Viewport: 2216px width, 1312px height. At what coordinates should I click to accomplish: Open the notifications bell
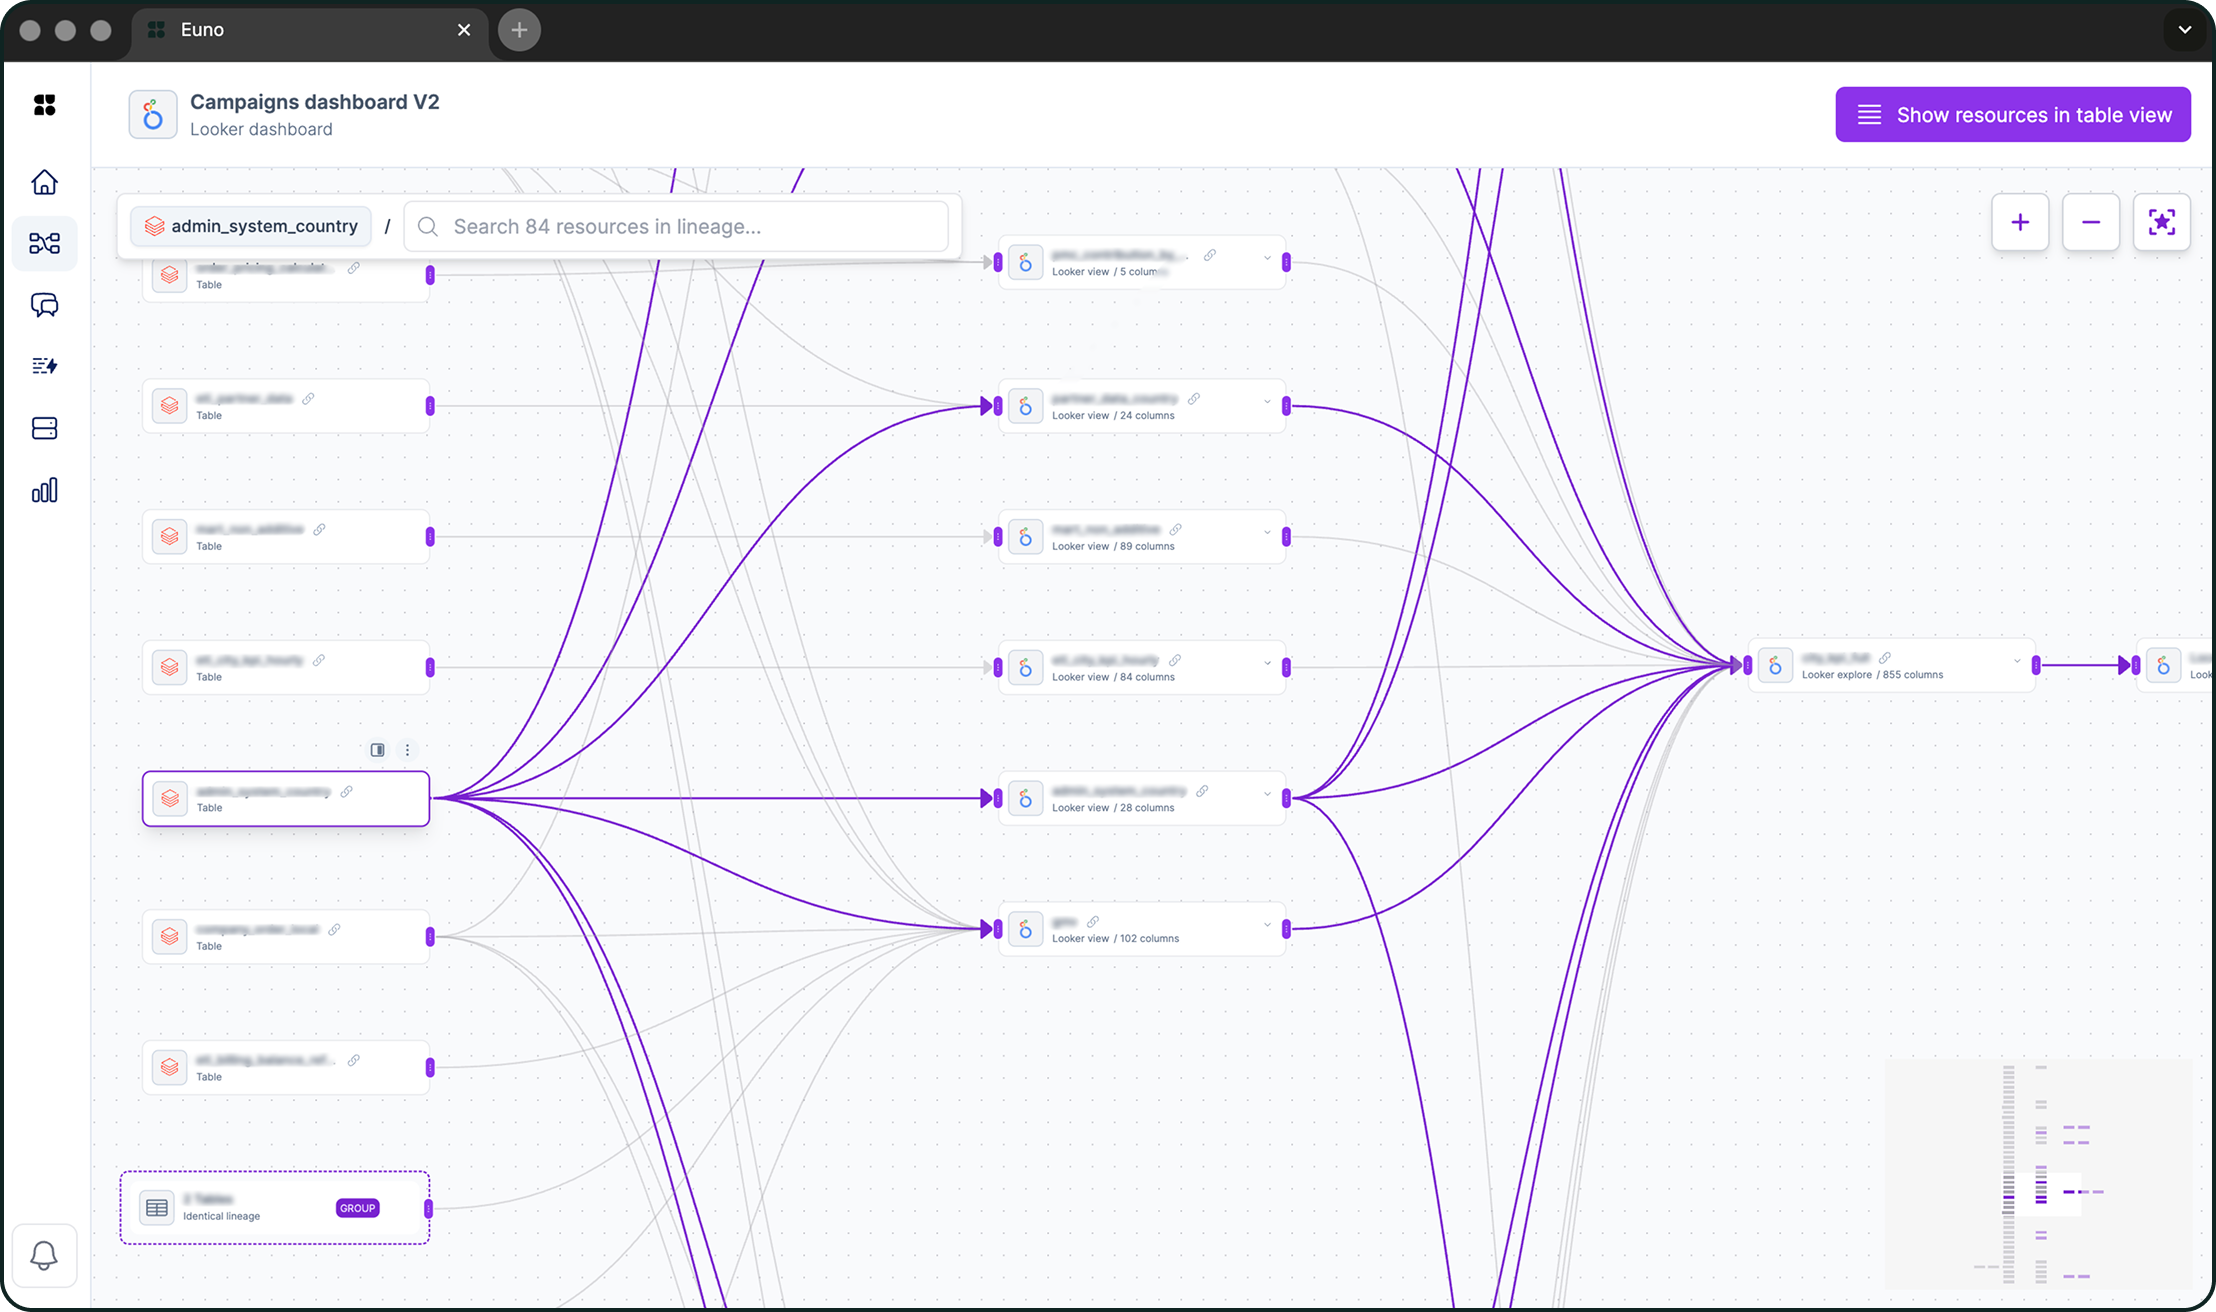pos(44,1255)
